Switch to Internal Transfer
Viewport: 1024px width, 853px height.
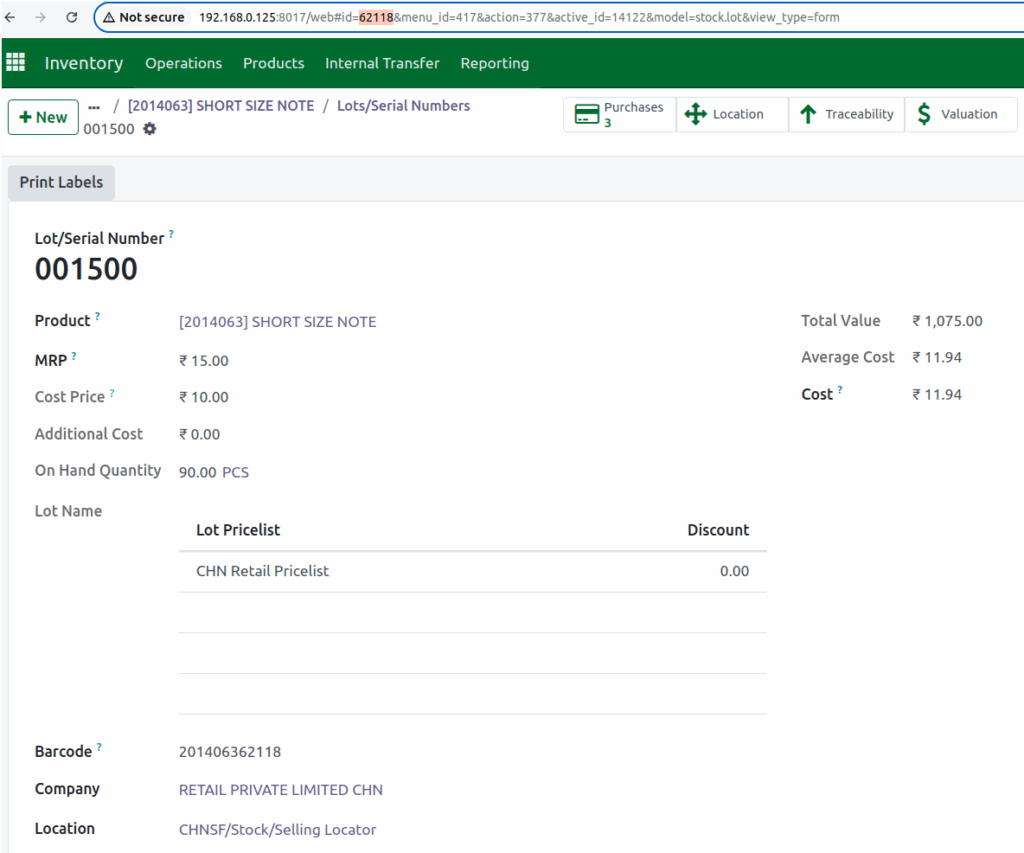(382, 62)
